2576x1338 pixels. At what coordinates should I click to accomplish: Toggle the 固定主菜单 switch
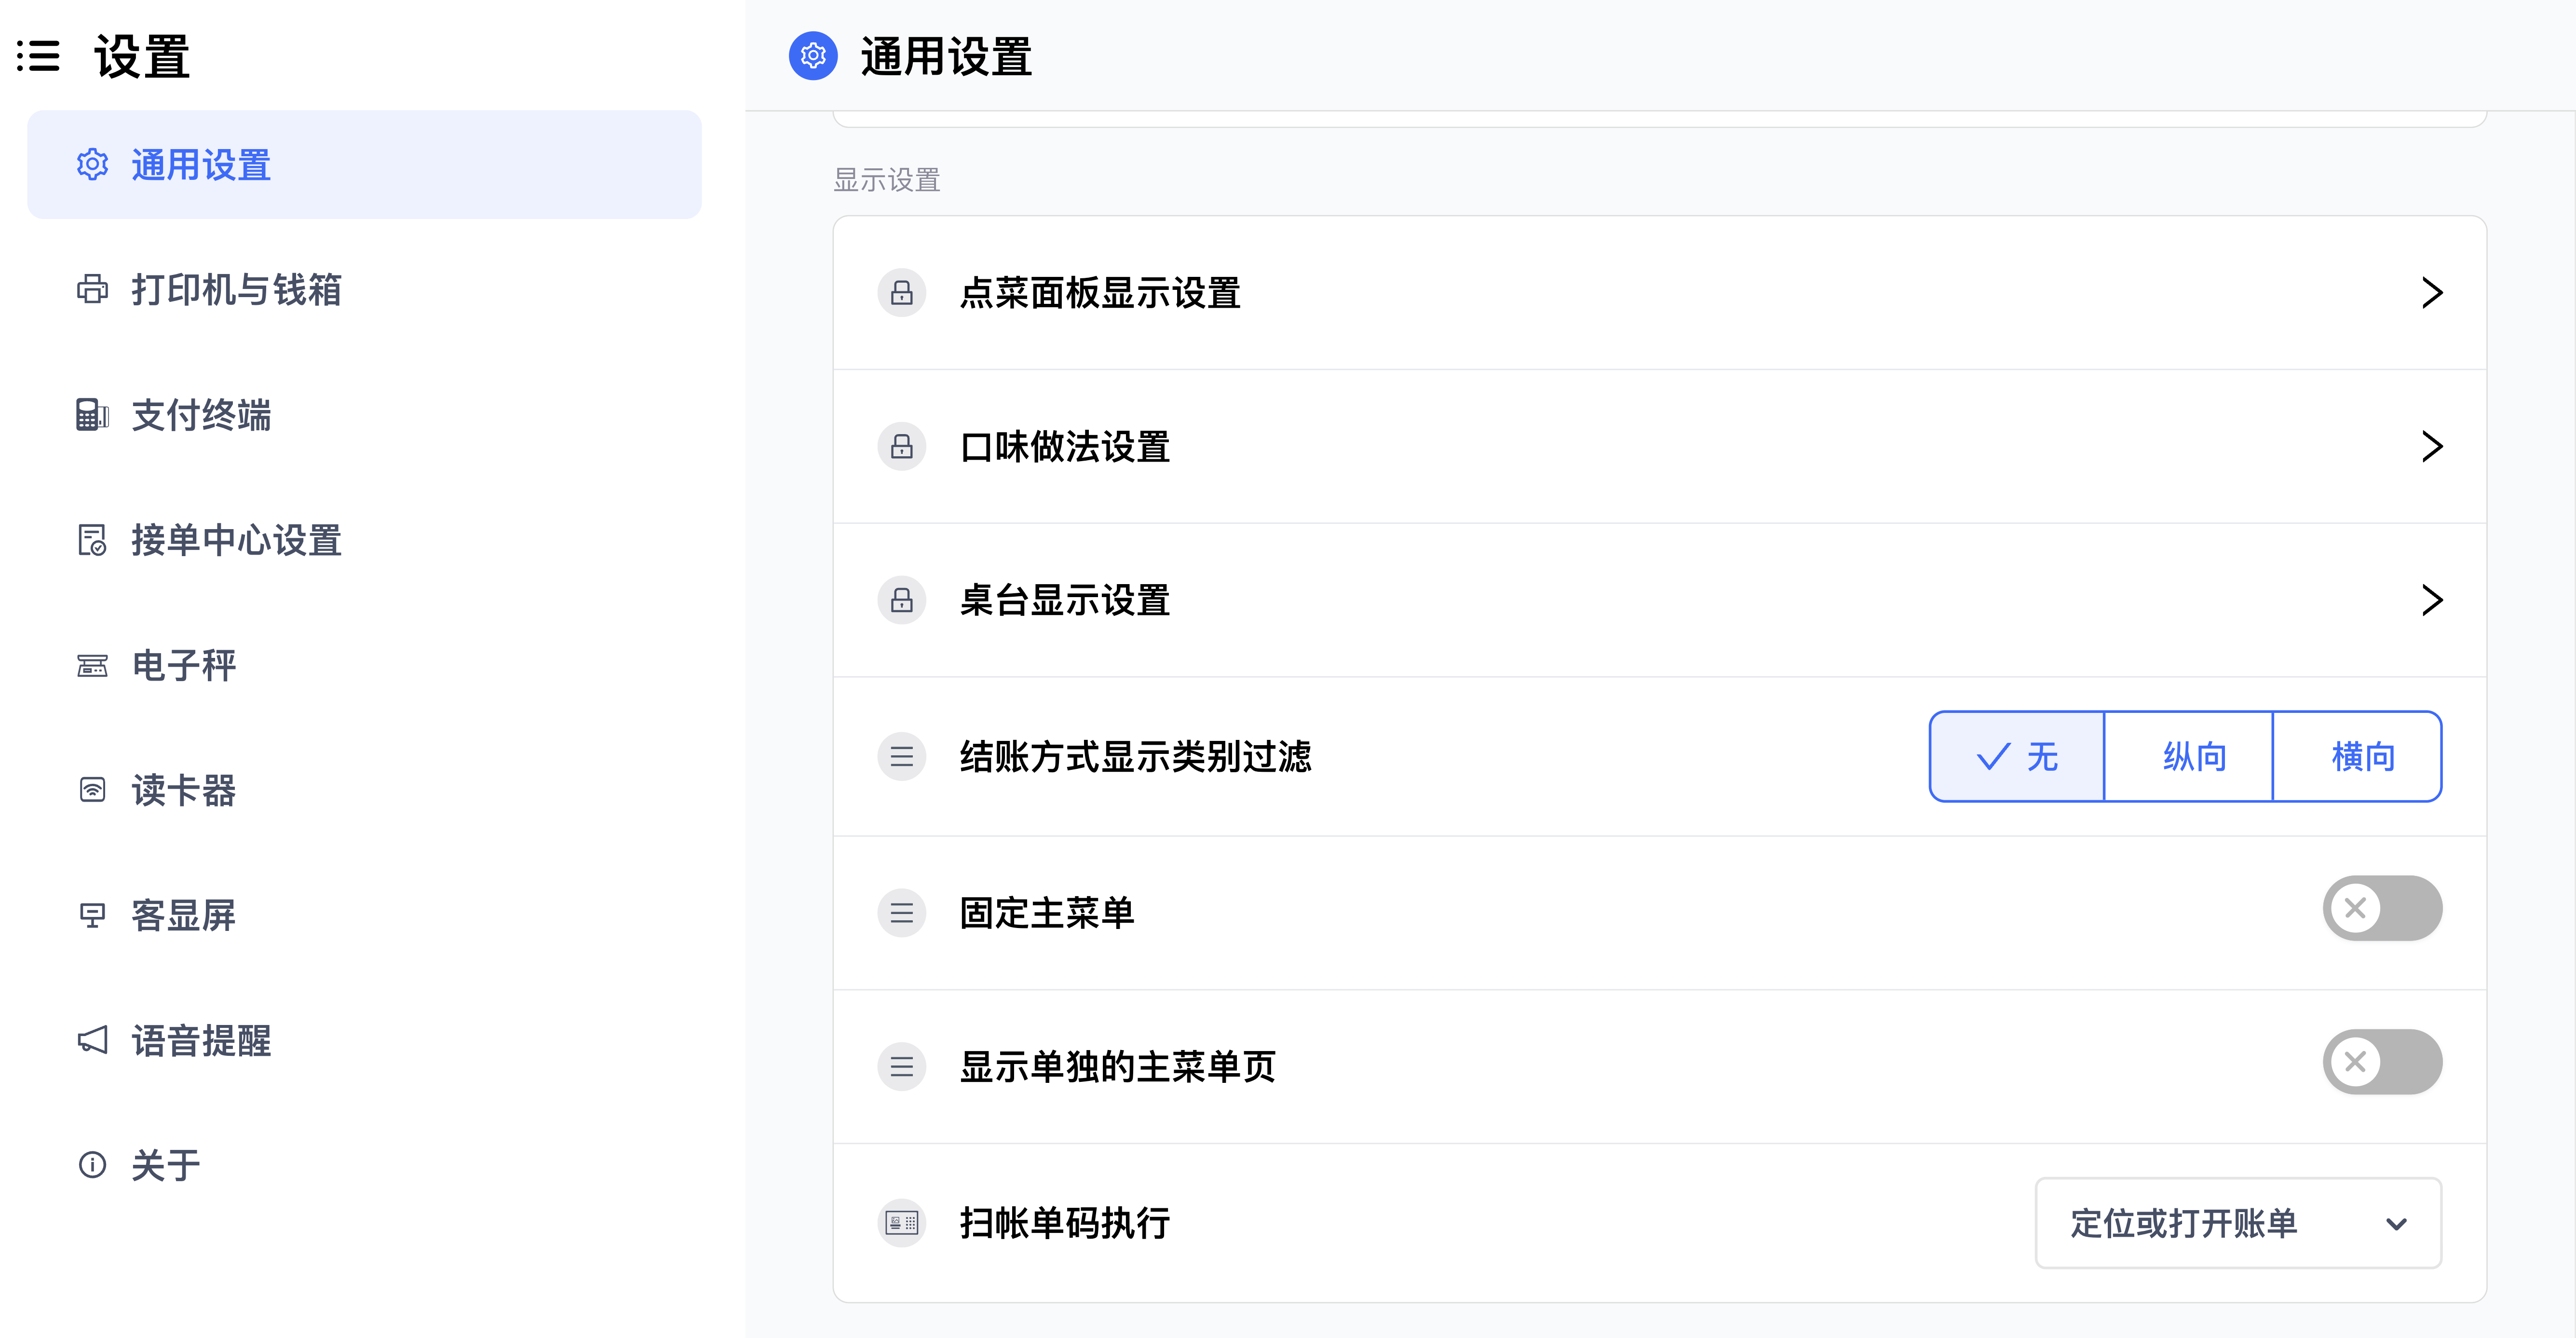coord(2381,908)
